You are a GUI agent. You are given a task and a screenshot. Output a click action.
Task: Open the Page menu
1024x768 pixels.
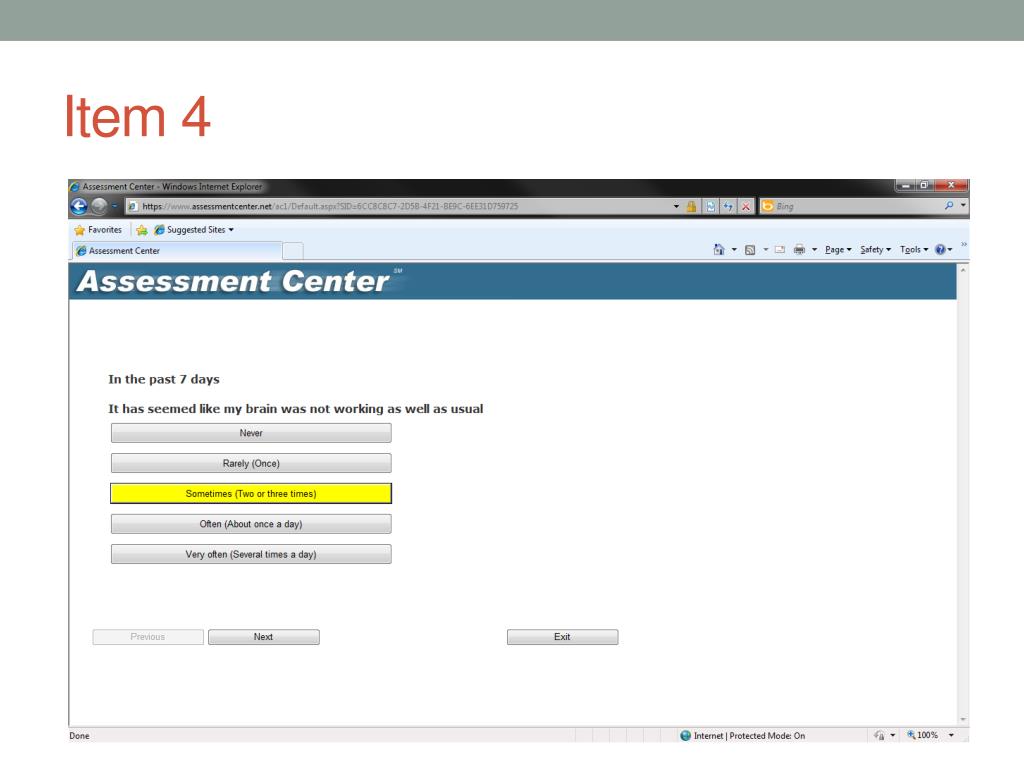pos(838,249)
